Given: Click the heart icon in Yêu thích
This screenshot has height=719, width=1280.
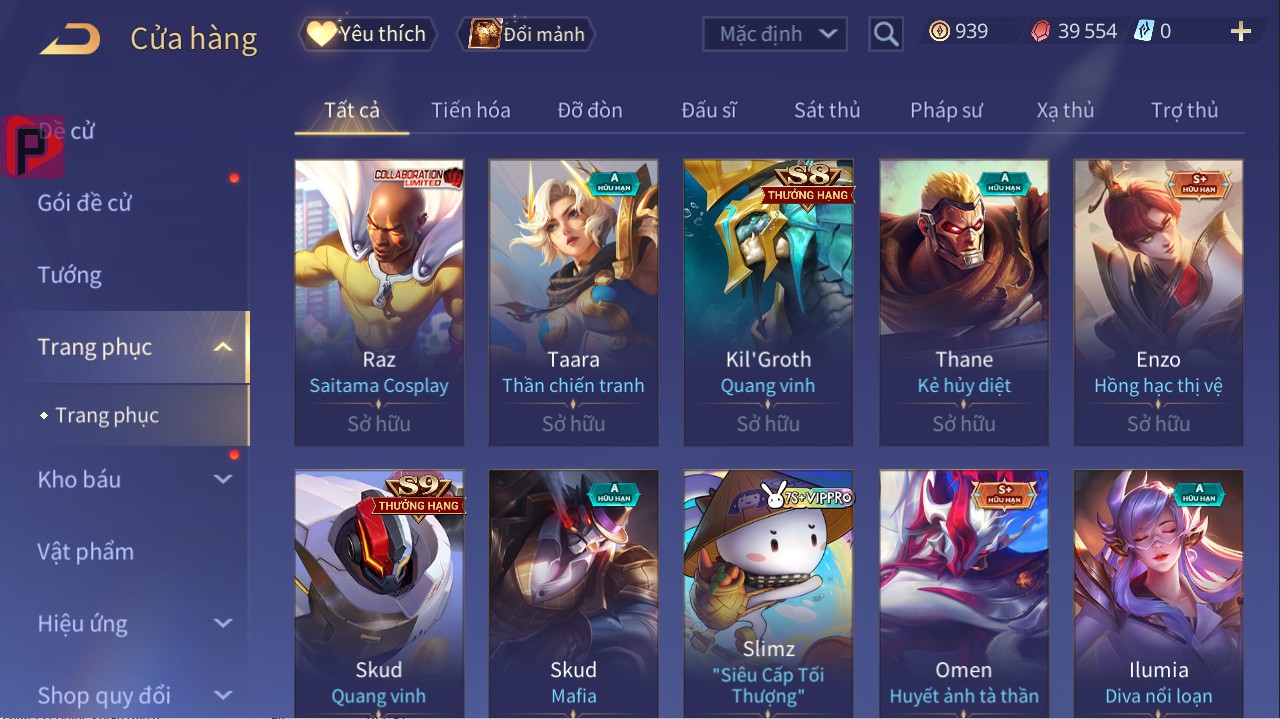Looking at the screenshot, I should point(321,34).
